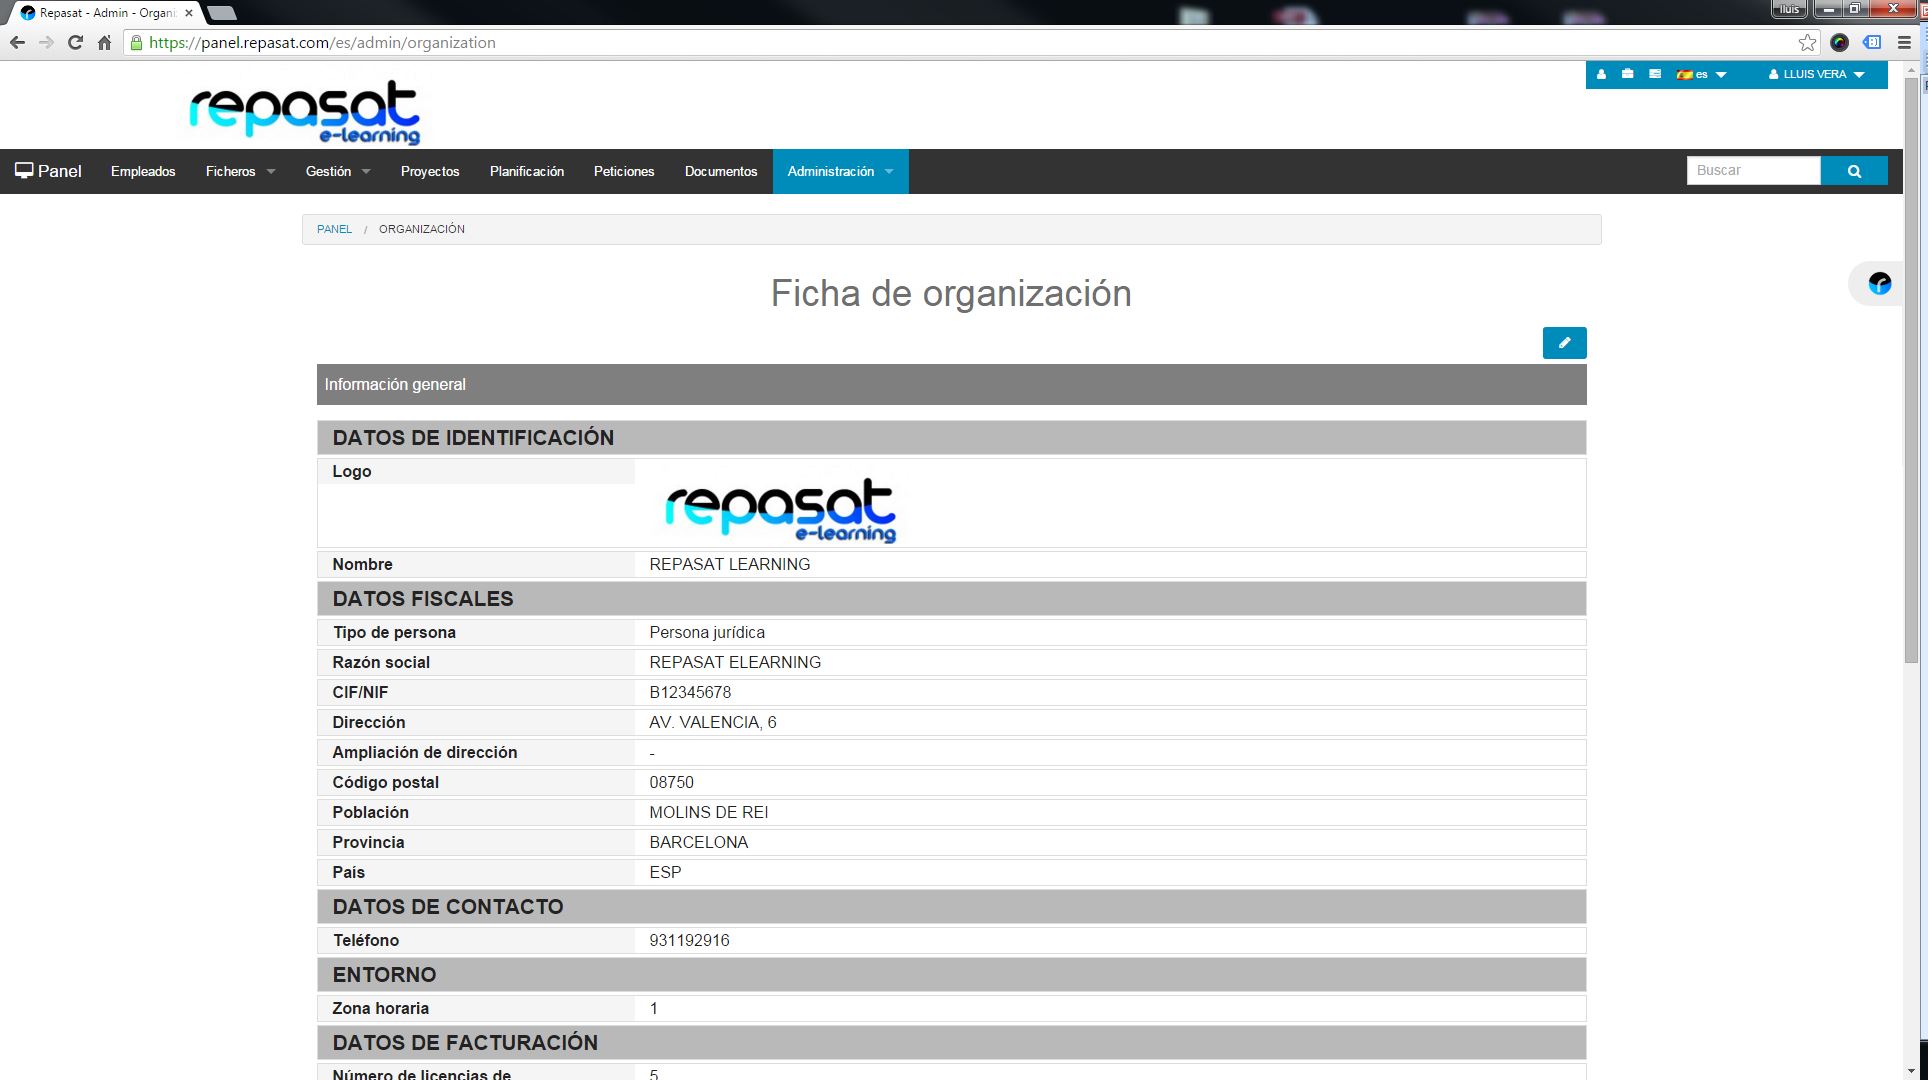Click the 'DATOS DE IDENTIFICACIÓN' heading

coord(473,438)
